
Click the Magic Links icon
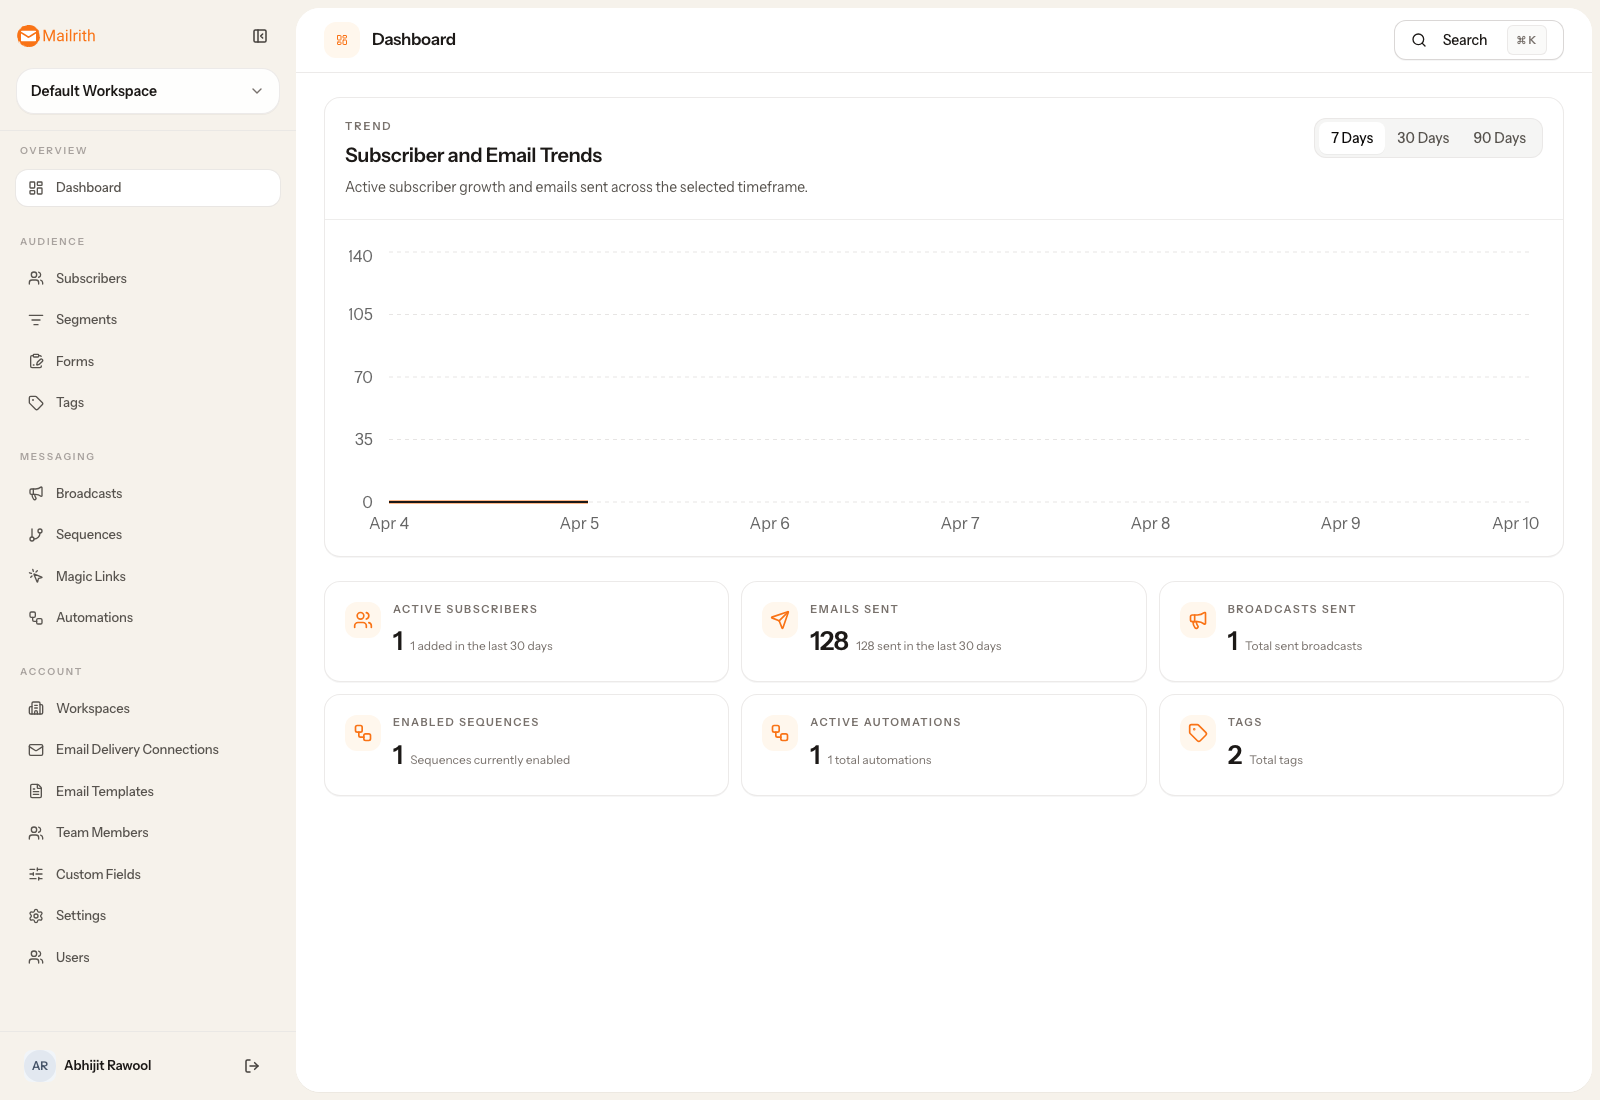[36, 576]
